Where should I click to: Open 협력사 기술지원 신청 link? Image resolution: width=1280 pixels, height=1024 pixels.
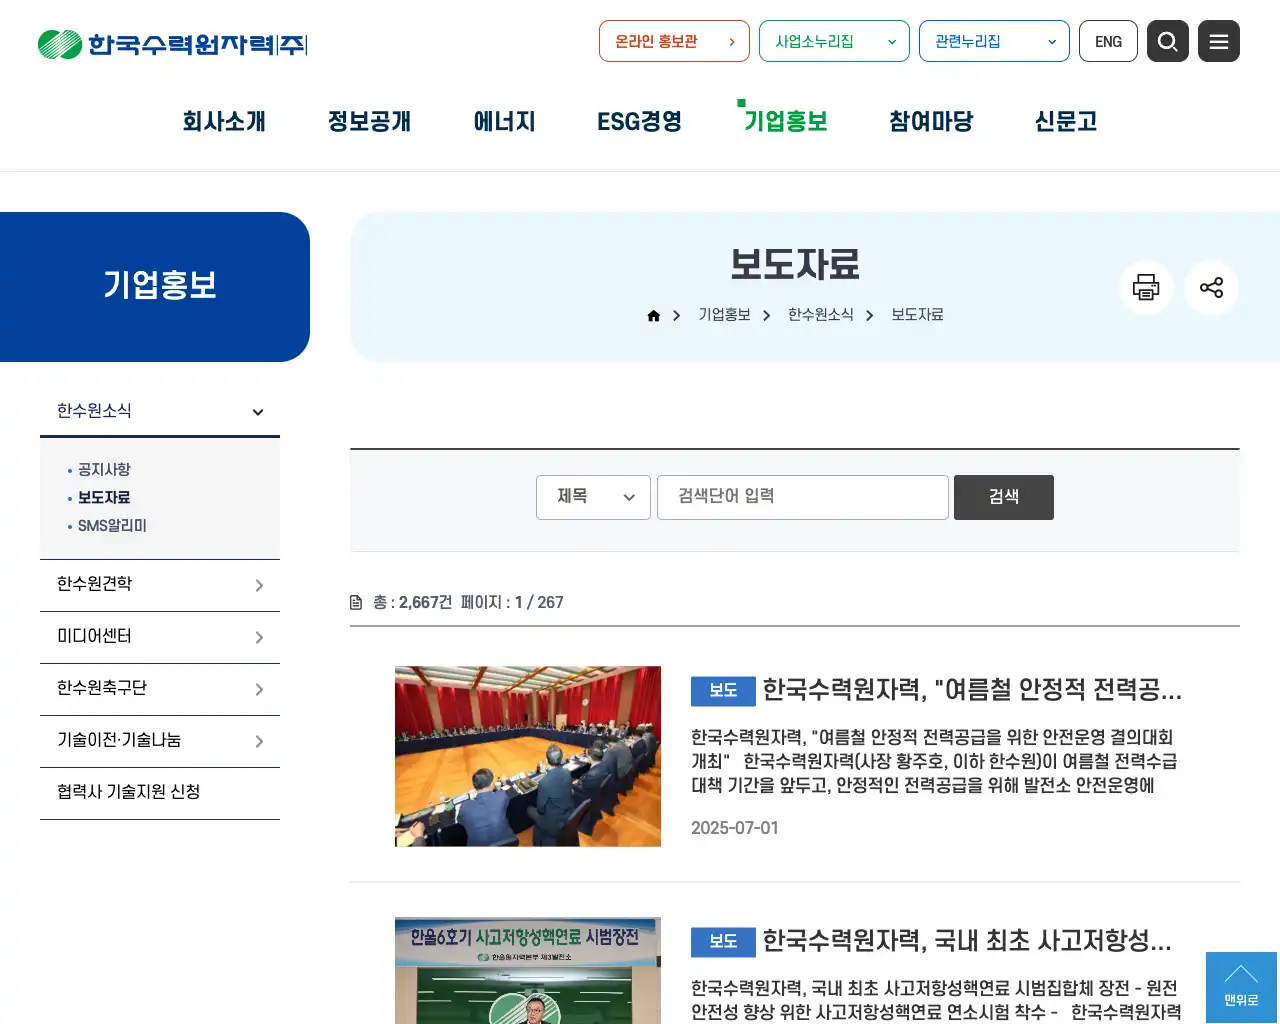point(160,793)
